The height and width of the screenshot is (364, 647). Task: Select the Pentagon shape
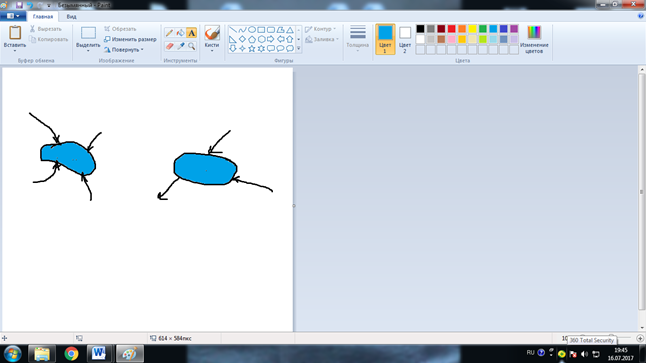252,39
